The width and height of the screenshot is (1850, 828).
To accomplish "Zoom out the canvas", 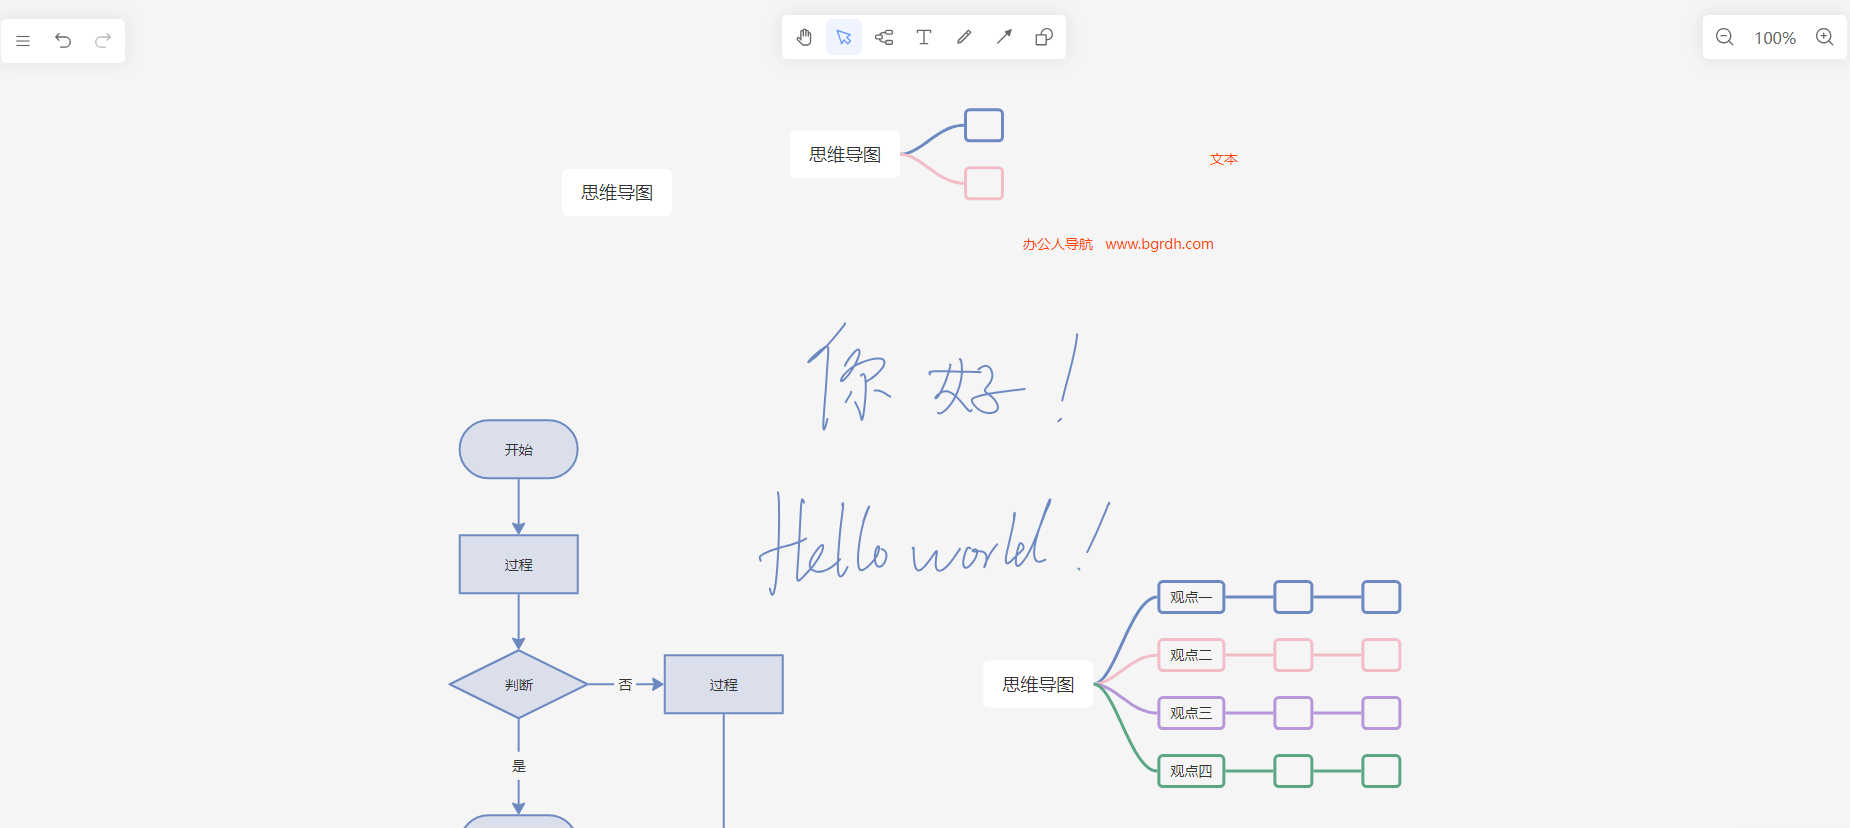I will (x=1725, y=37).
